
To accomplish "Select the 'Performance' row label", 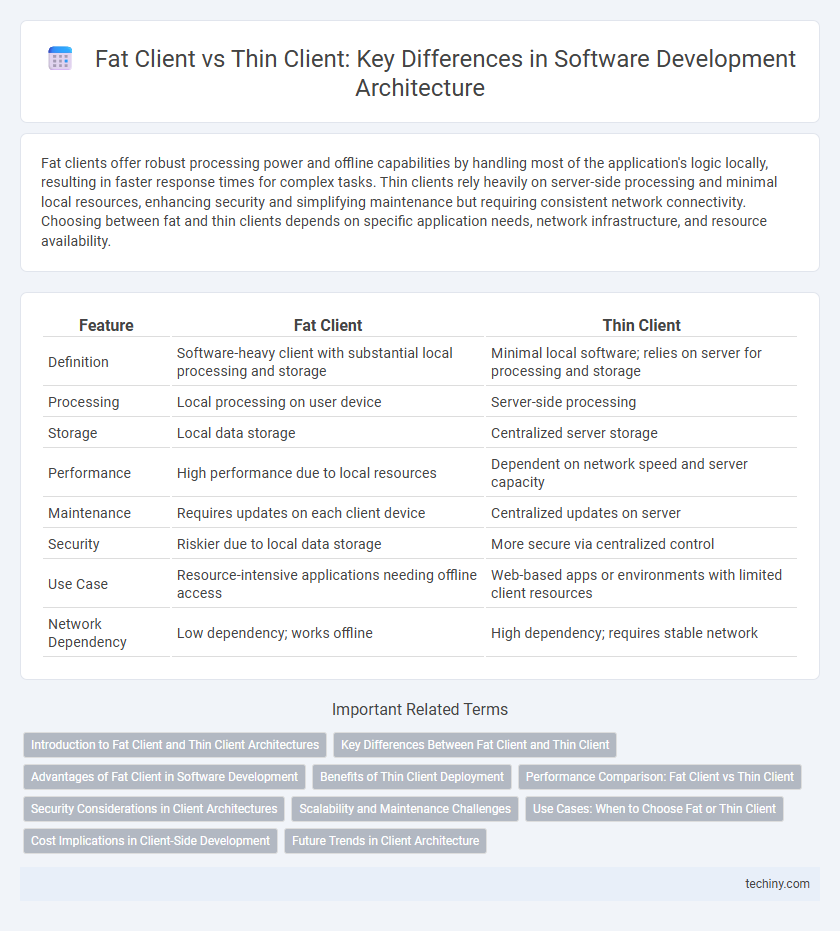I will (89, 473).
